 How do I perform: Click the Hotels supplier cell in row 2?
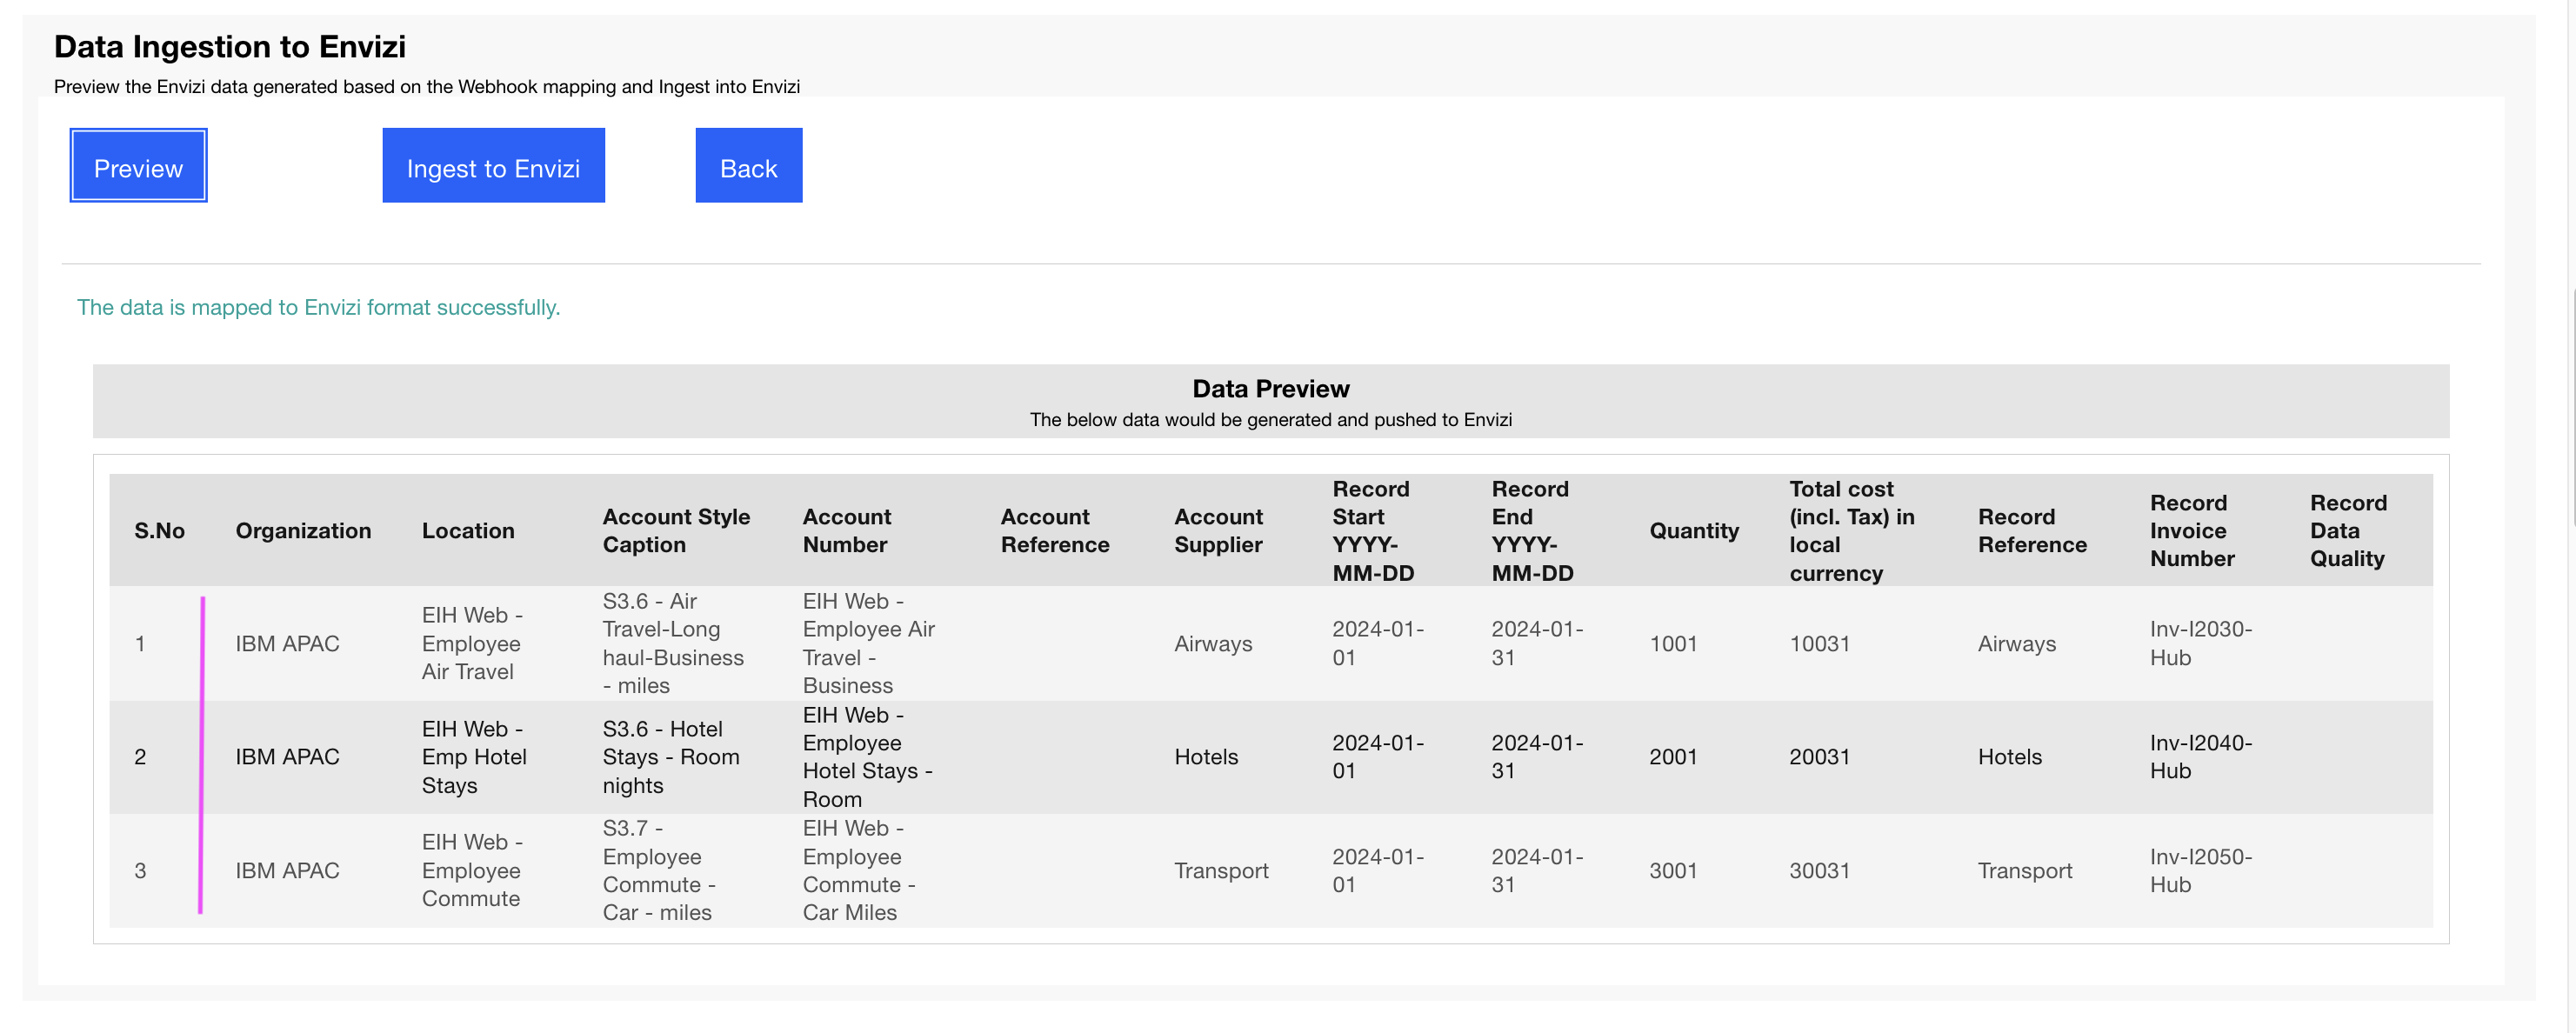(1205, 757)
